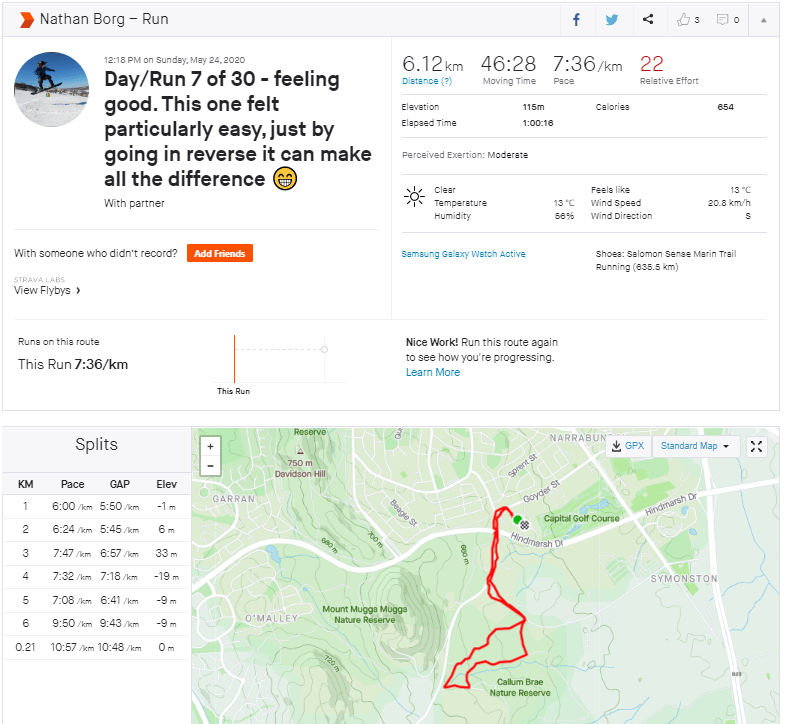The width and height of the screenshot is (786, 724).
Task: Zoom out on the map
Action: pyautogui.click(x=210, y=466)
